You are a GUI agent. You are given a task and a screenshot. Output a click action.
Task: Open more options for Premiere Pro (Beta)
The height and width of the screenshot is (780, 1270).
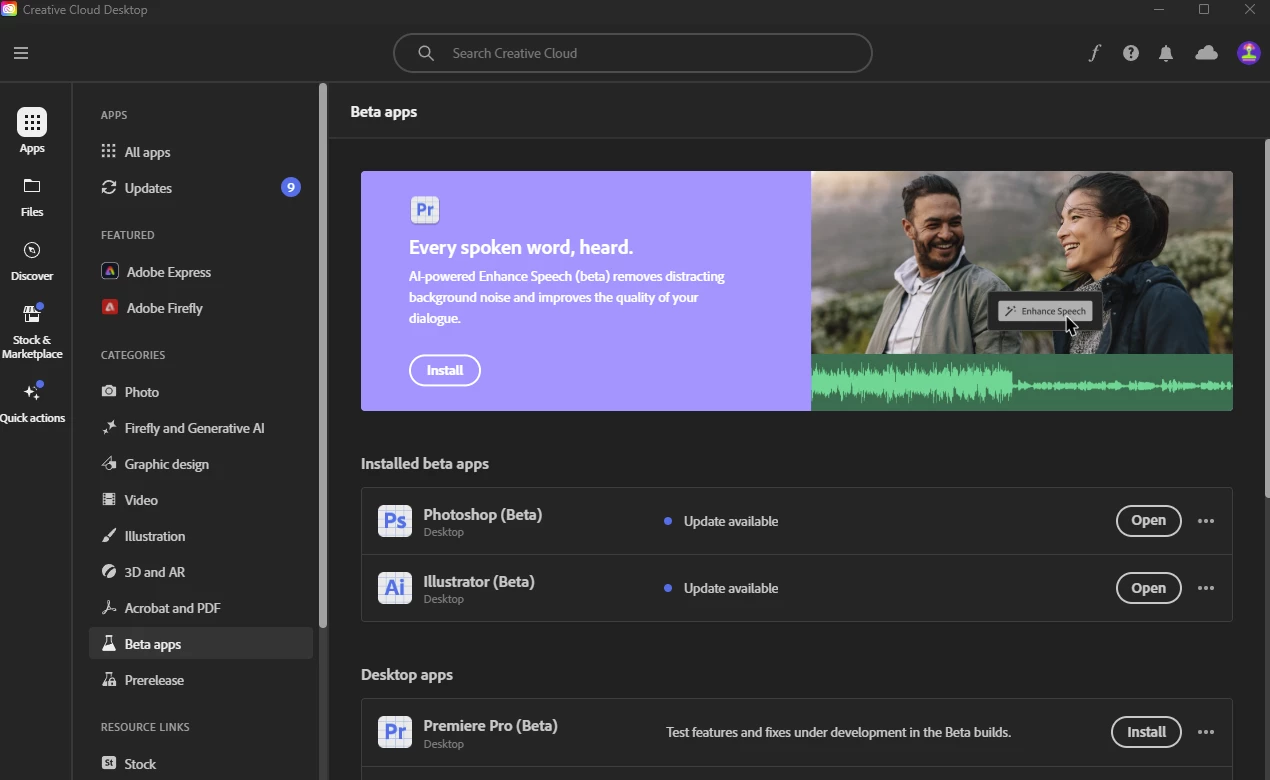[1206, 732]
